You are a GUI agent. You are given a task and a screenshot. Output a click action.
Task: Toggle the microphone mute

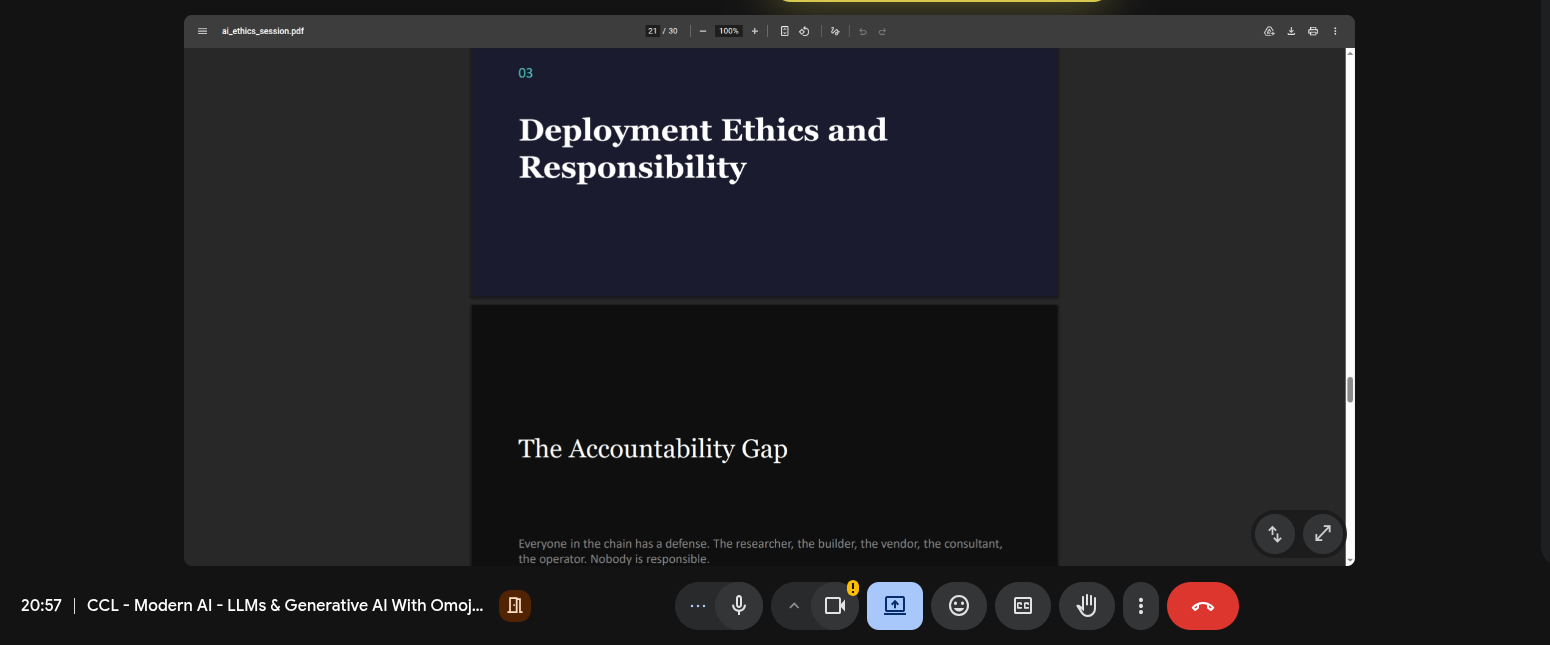pyautogui.click(x=739, y=605)
